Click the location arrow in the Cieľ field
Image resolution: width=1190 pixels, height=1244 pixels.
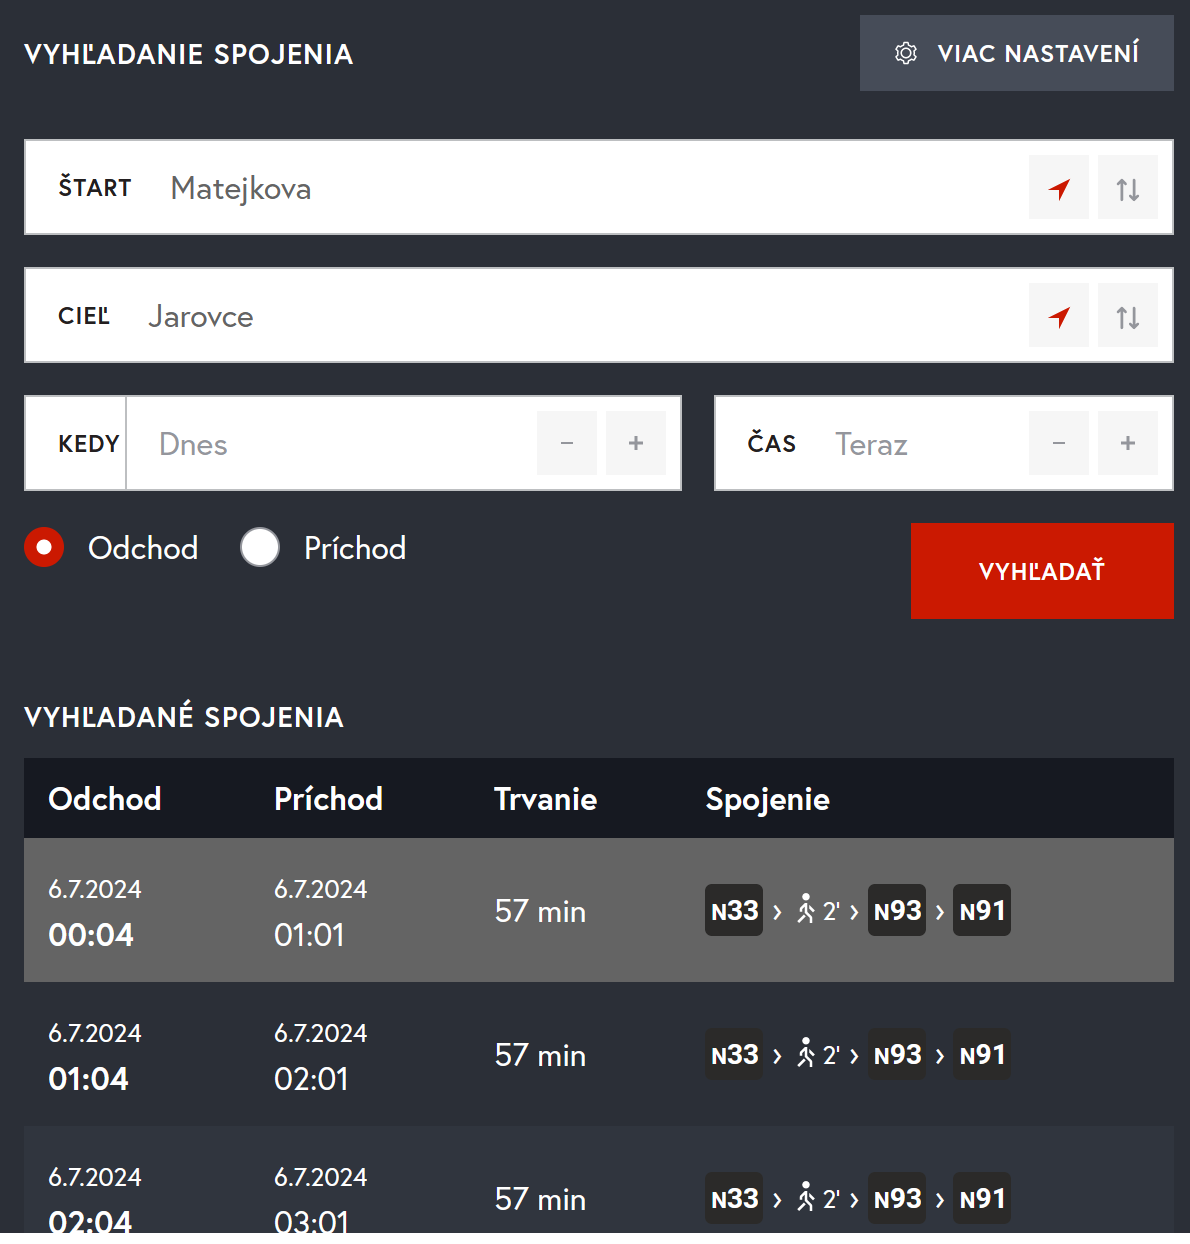pyautogui.click(x=1059, y=316)
